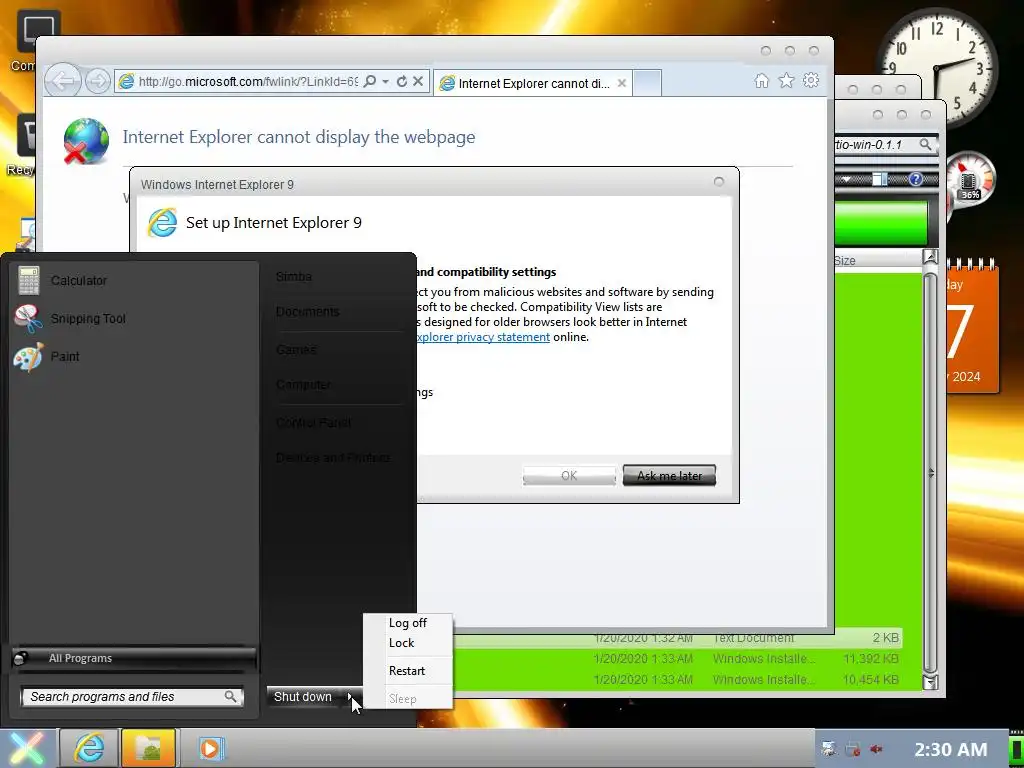Go back in Internet Explorer
Image resolution: width=1024 pixels, height=768 pixels.
(x=63, y=82)
